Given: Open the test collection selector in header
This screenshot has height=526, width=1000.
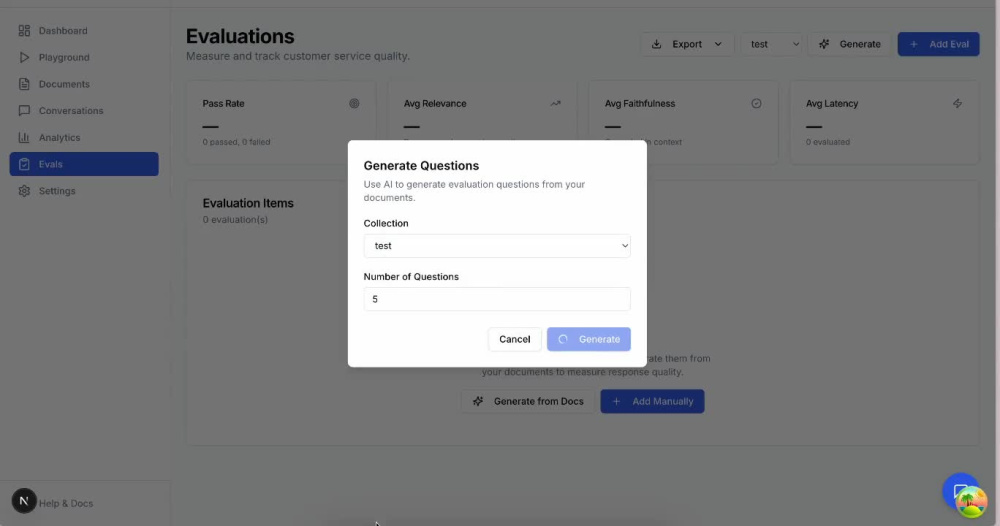Looking at the screenshot, I should (772, 44).
